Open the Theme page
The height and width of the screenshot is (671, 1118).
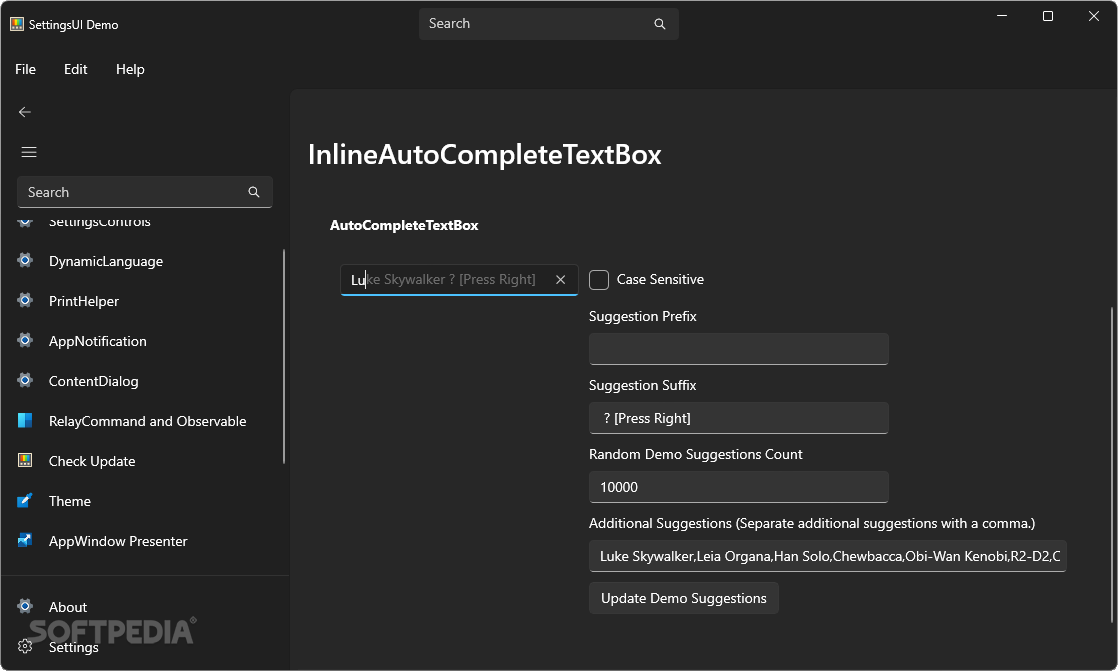(x=143, y=501)
